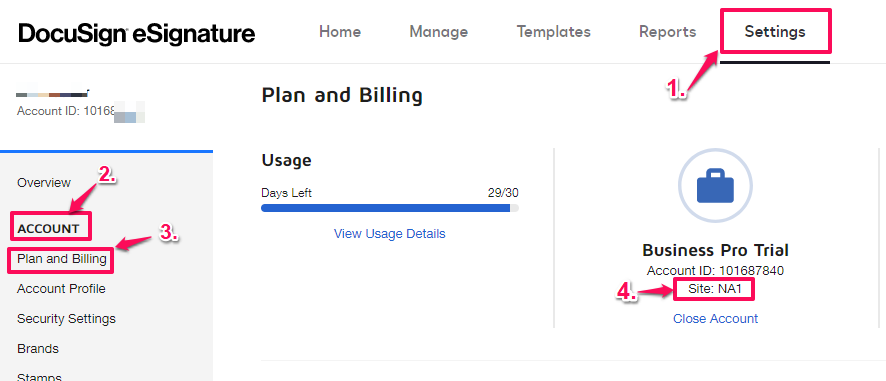Click the briefcase plan icon

click(x=715, y=189)
